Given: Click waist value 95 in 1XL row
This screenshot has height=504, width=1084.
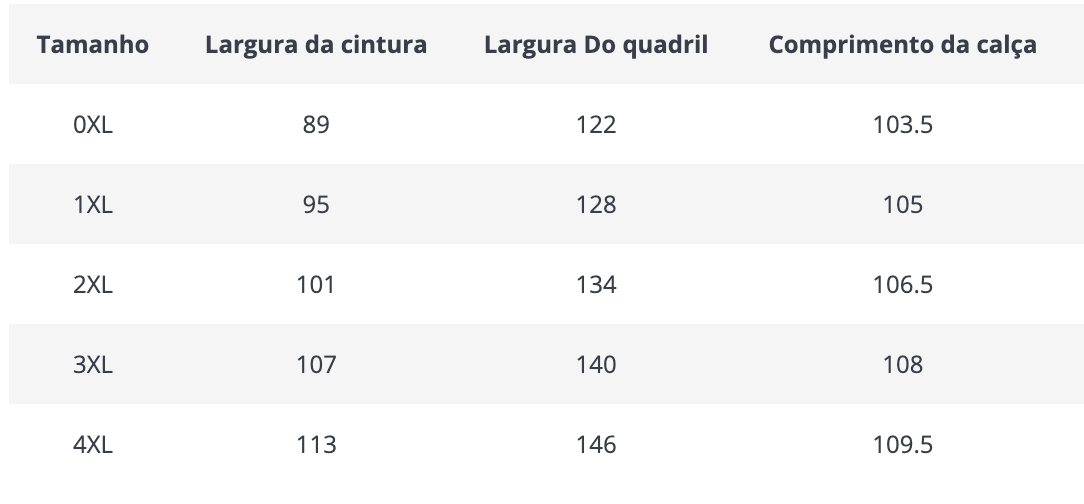Looking at the screenshot, I should pyautogui.click(x=316, y=205).
